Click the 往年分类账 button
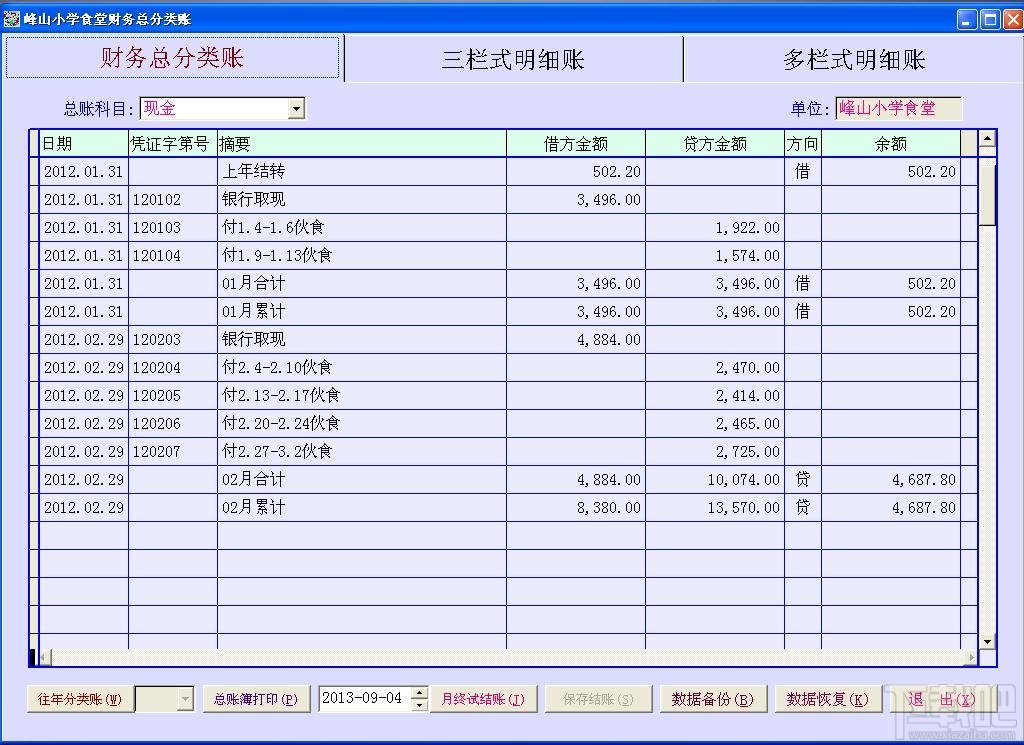 (x=79, y=699)
